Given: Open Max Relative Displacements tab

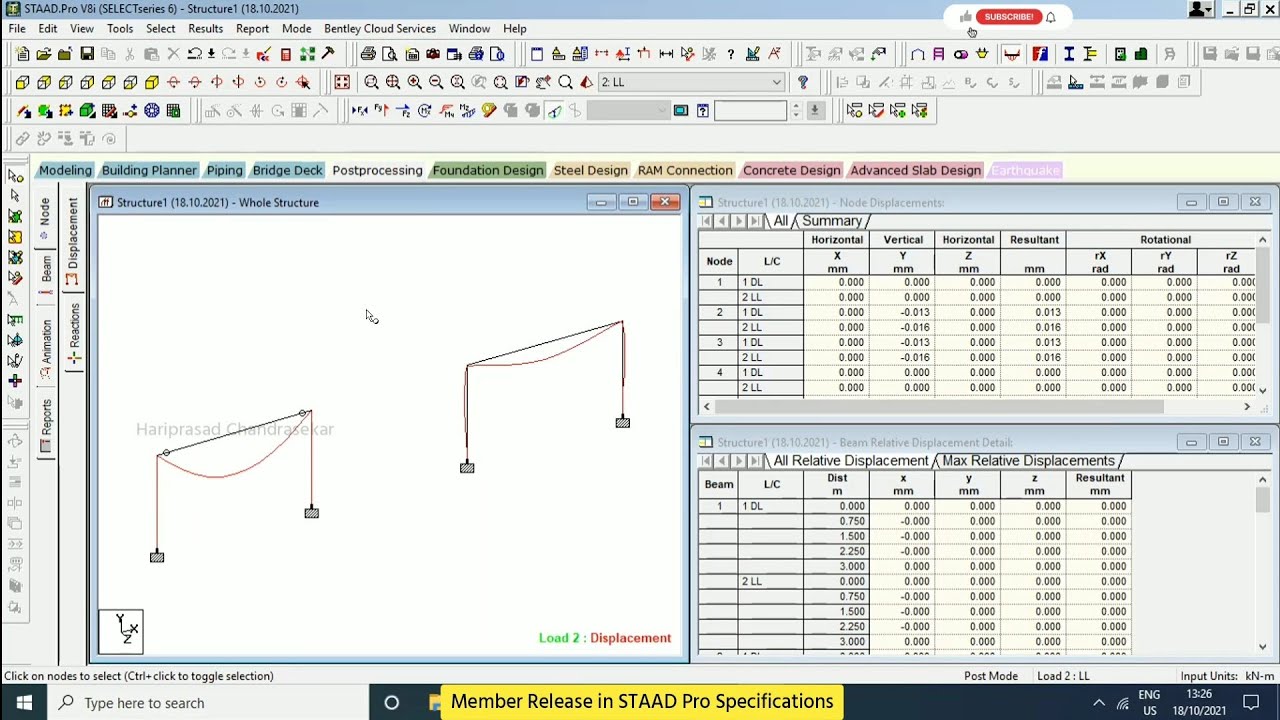Looking at the screenshot, I should [x=1028, y=461].
